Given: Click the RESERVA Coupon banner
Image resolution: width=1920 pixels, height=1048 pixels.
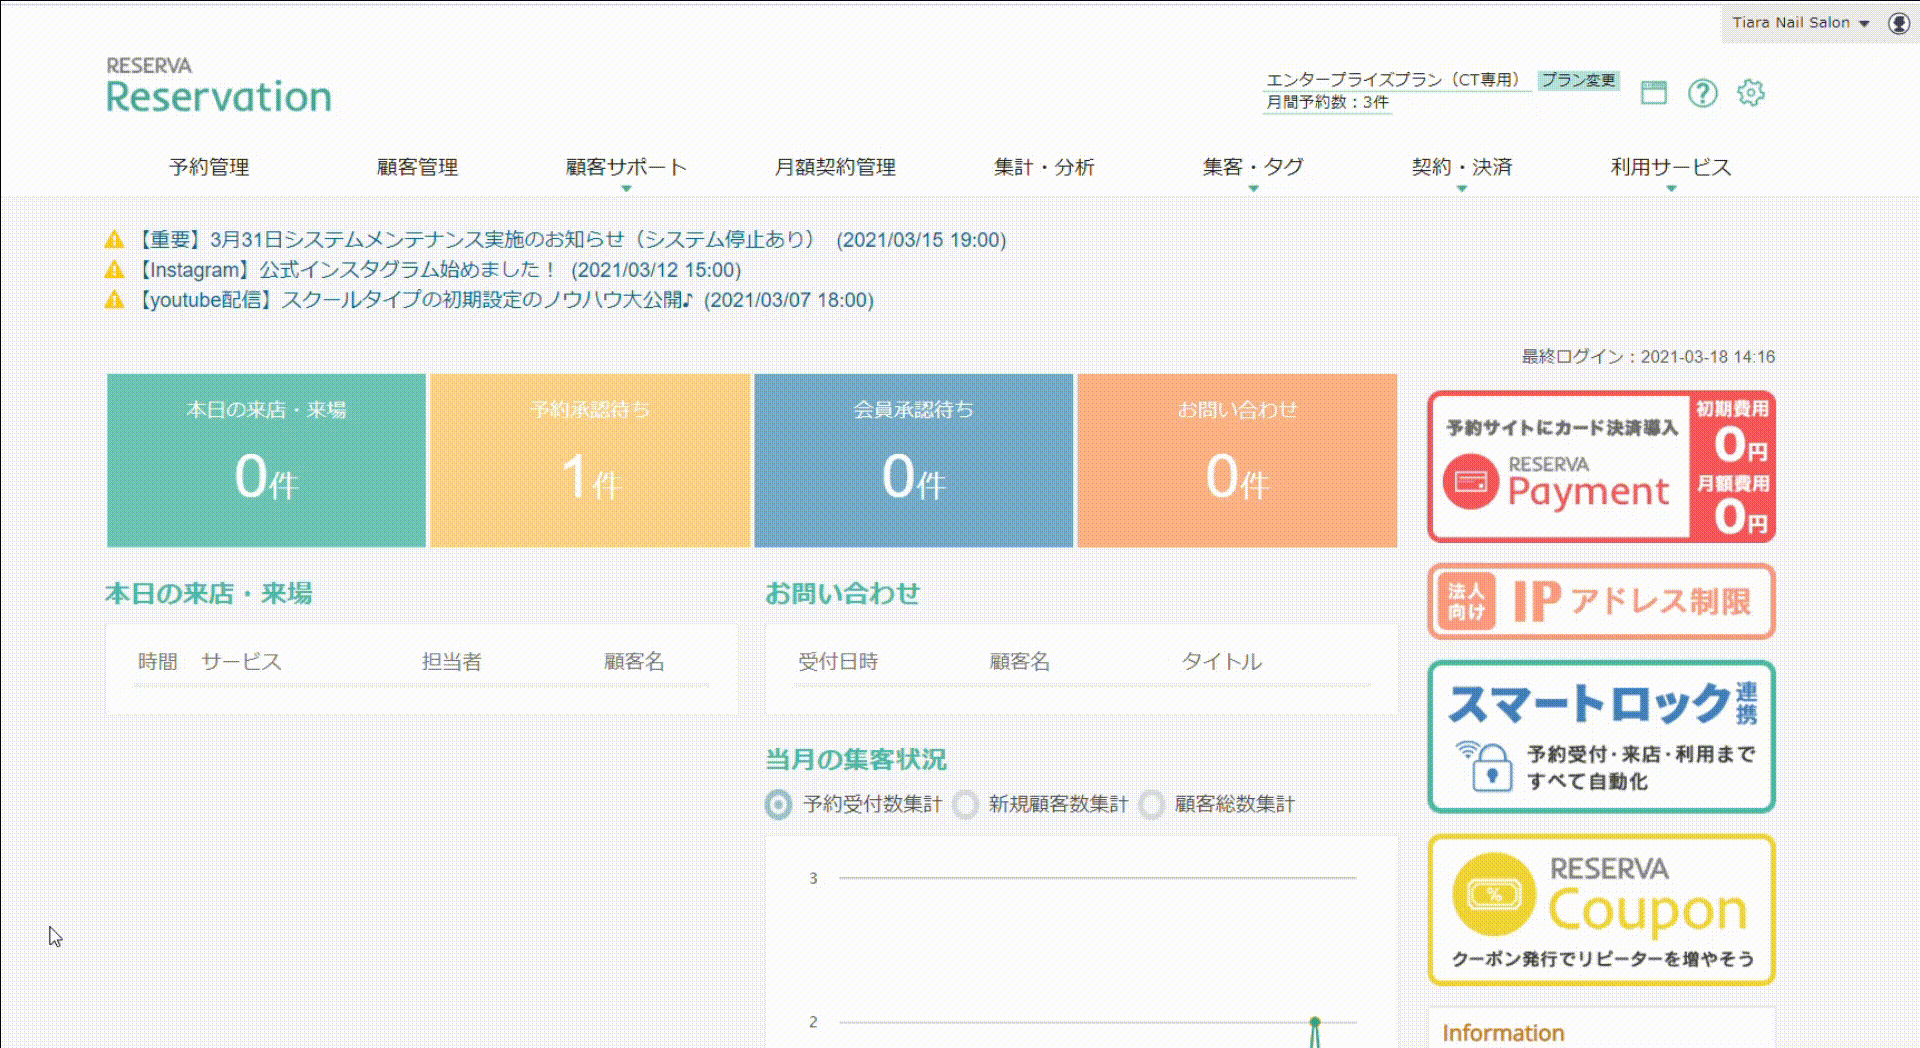Looking at the screenshot, I should tap(1601, 910).
